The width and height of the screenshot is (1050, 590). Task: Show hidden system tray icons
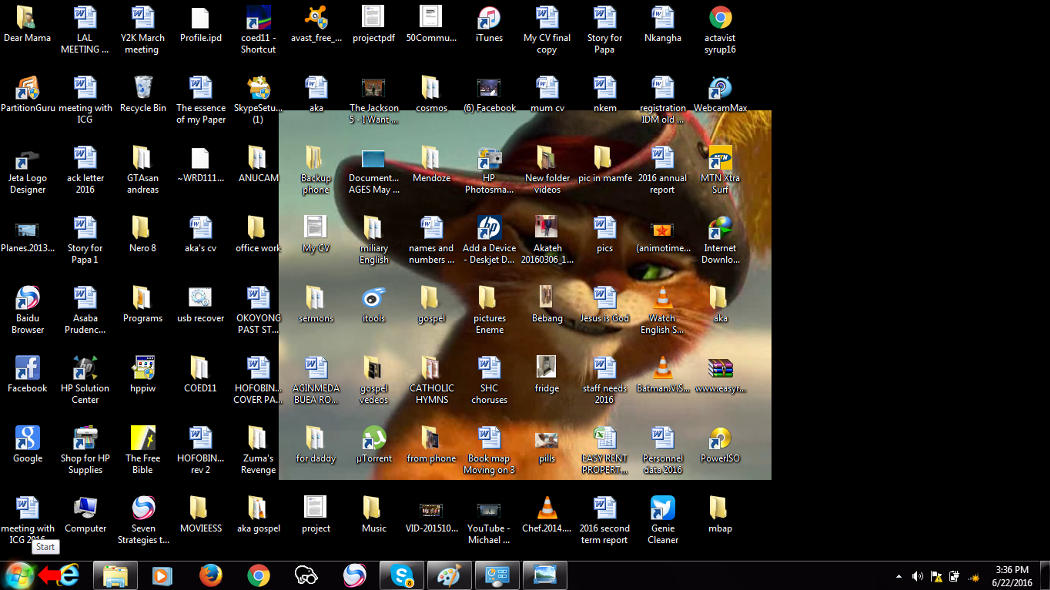pyautogui.click(x=898, y=577)
